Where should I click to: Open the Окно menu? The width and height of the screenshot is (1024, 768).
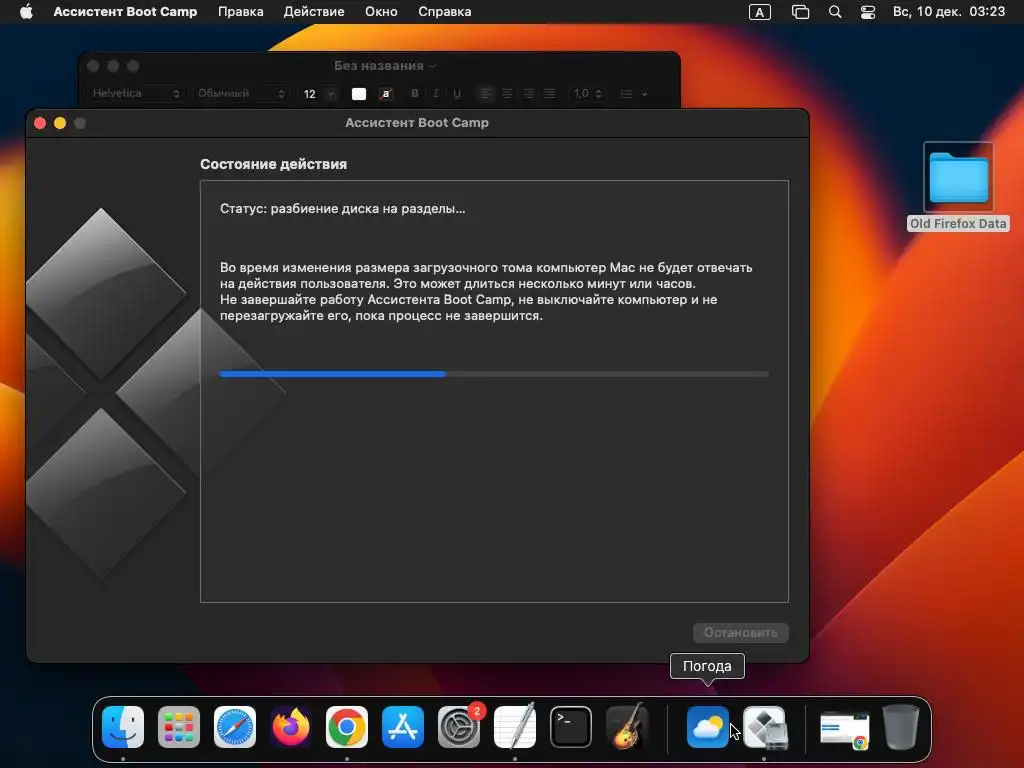(x=381, y=12)
